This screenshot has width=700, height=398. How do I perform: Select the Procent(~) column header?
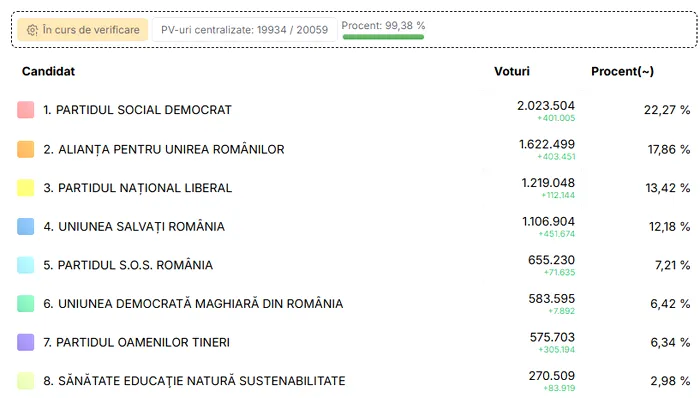tap(622, 71)
